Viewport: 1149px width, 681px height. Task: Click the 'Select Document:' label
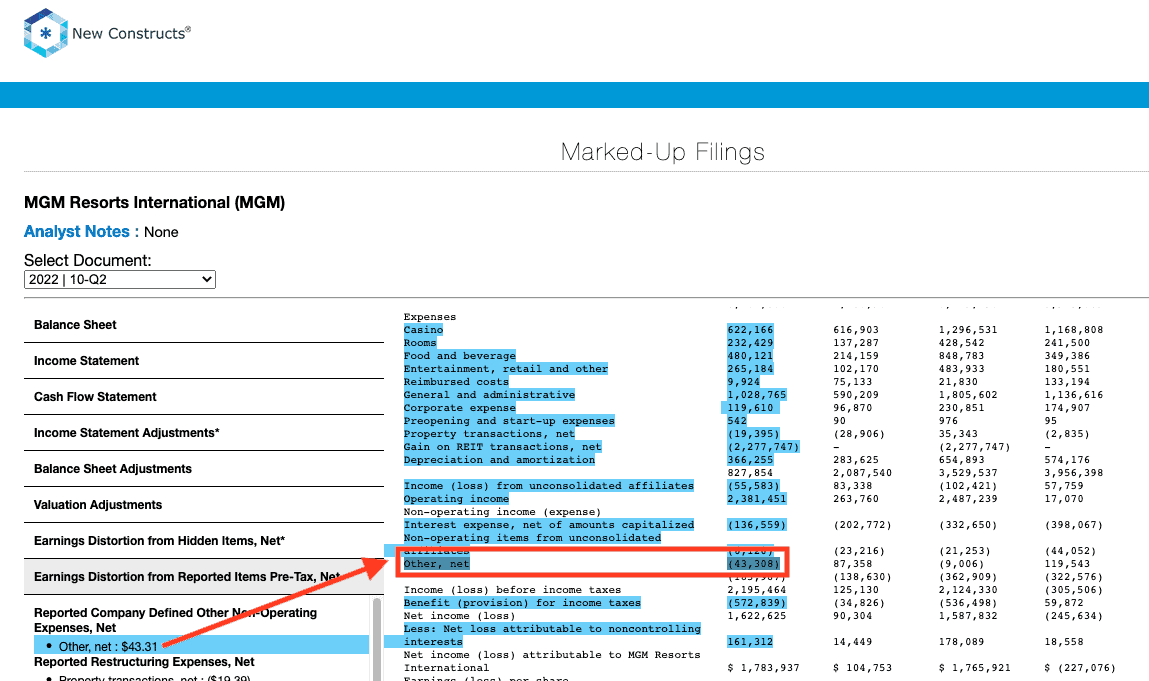click(x=88, y=260)
